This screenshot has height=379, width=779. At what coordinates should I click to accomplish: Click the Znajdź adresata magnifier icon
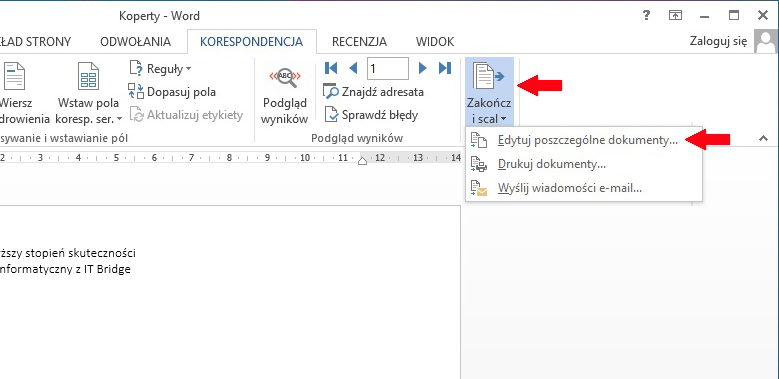click(x=331, y=91)
